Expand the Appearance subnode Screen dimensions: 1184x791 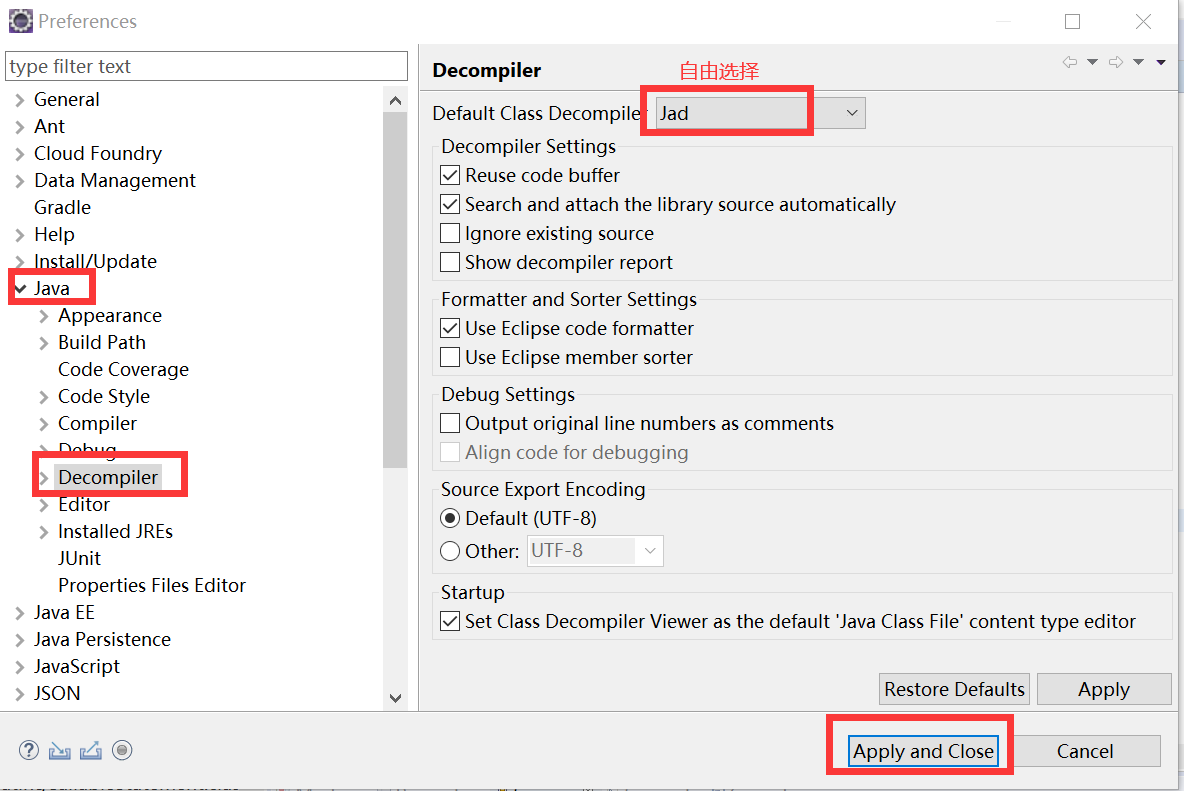click(x=44, y=316)
